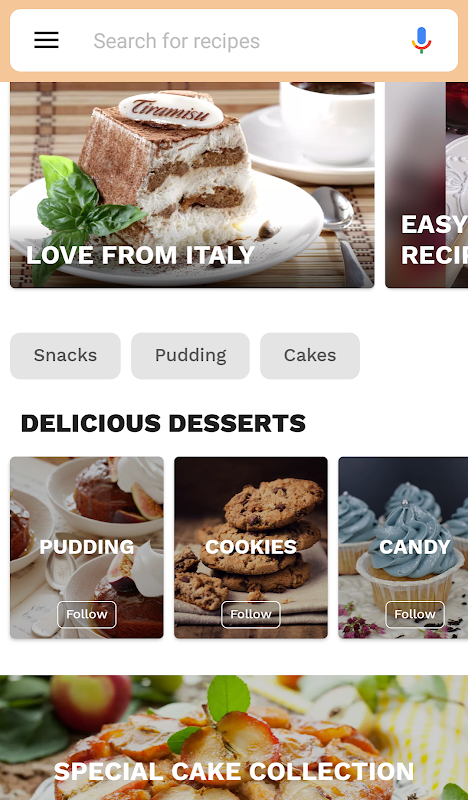Follow the Candy category
468x800 pixels.
coord(415,614)
